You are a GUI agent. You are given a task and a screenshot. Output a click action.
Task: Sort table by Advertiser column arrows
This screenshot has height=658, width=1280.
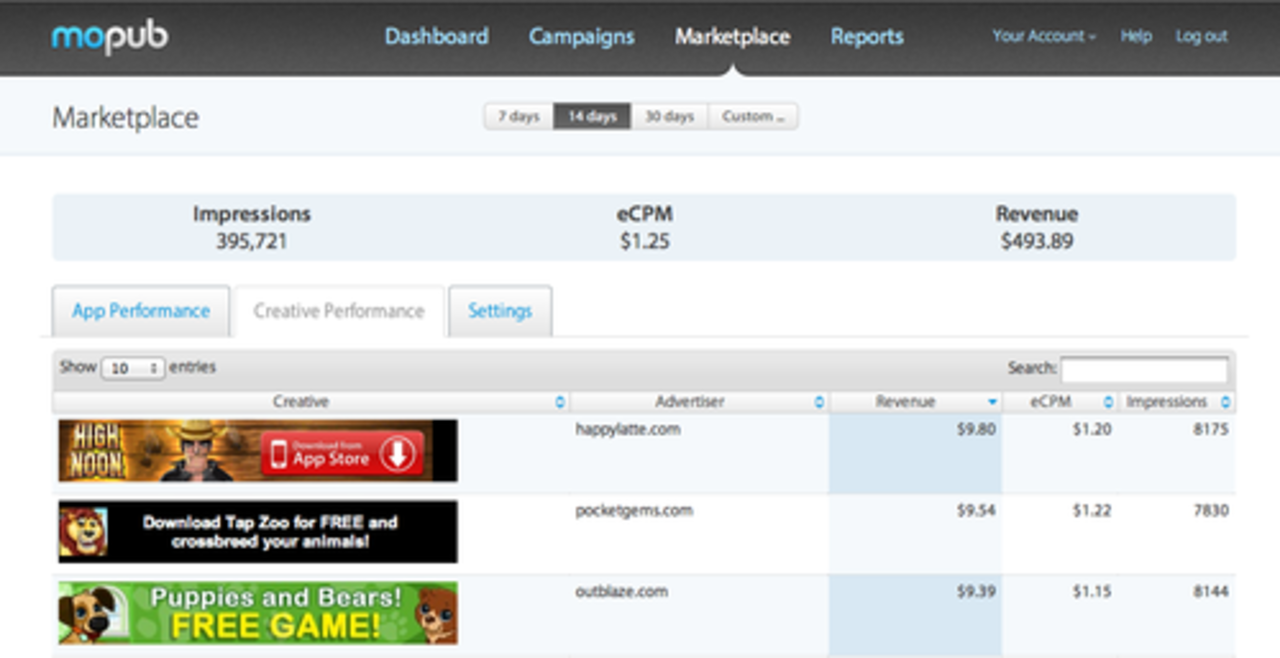click(819, 402)
